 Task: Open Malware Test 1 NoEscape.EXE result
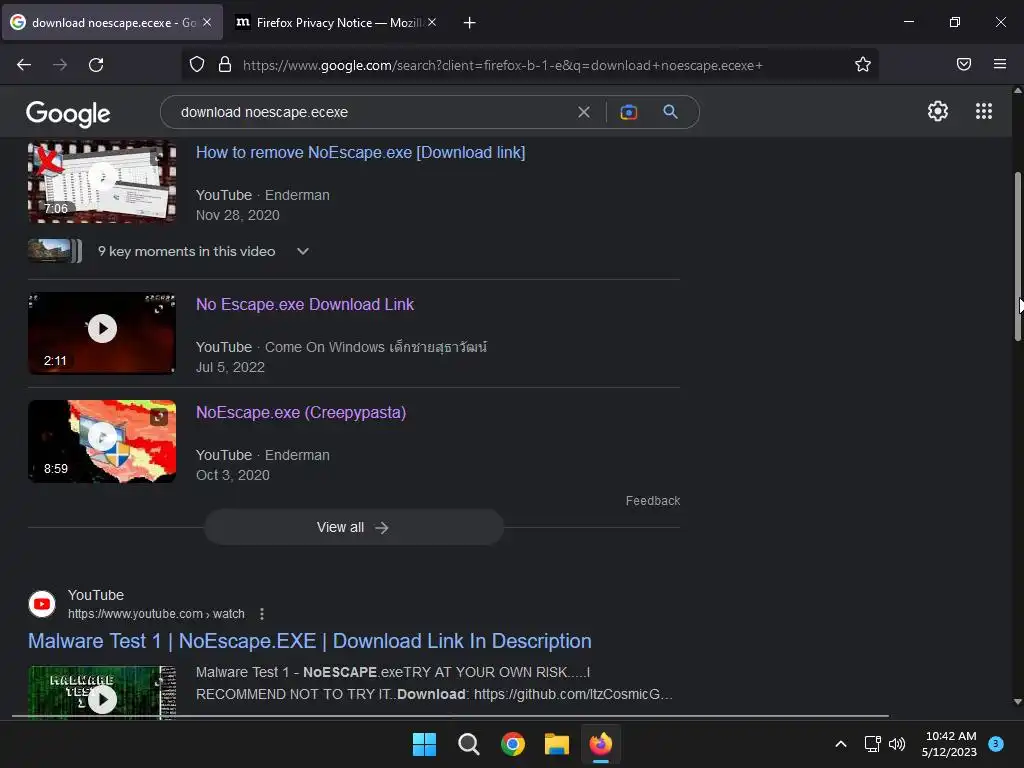310,641
